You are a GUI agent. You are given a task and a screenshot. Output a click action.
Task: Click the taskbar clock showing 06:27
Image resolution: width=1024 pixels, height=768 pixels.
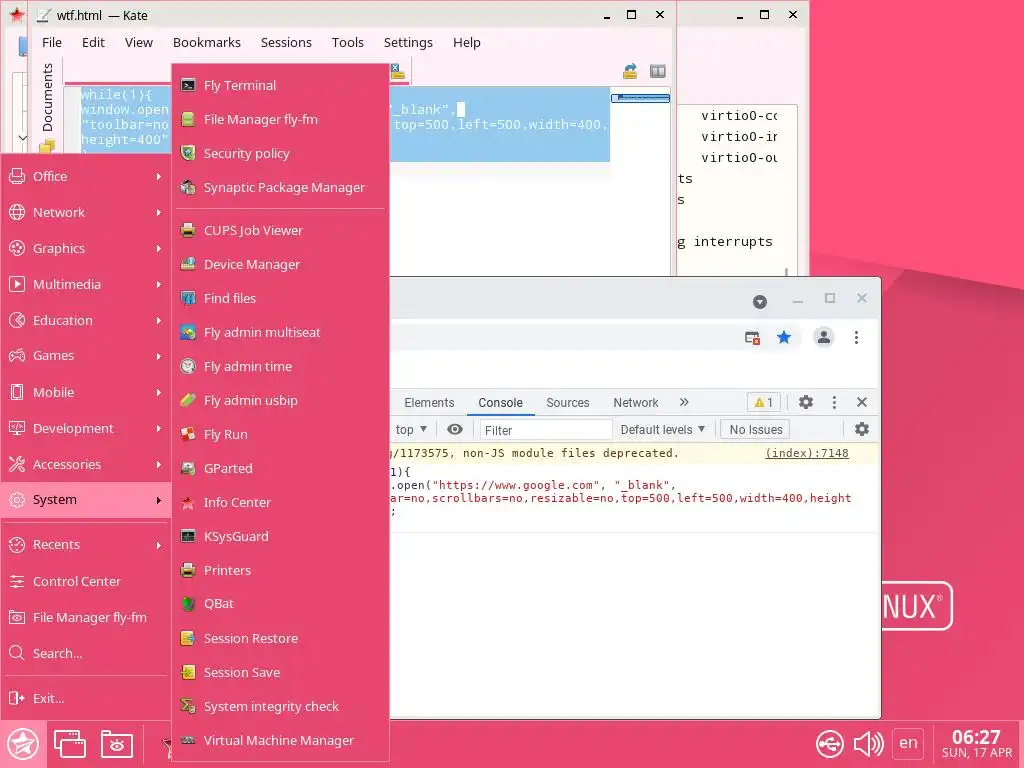click(976, 744)
